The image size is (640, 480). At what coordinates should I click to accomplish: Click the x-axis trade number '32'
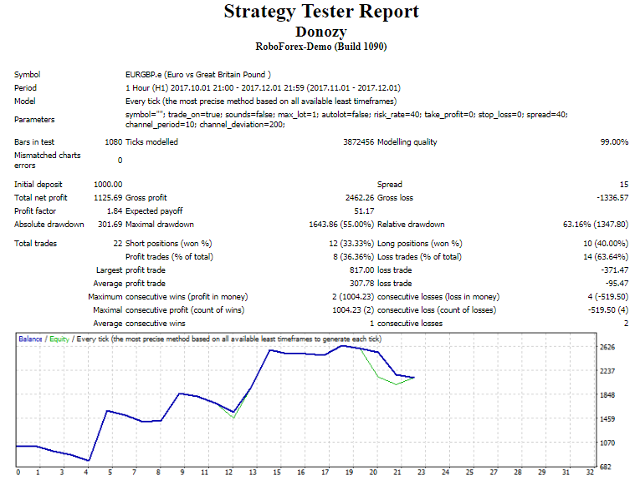(590, 473)
